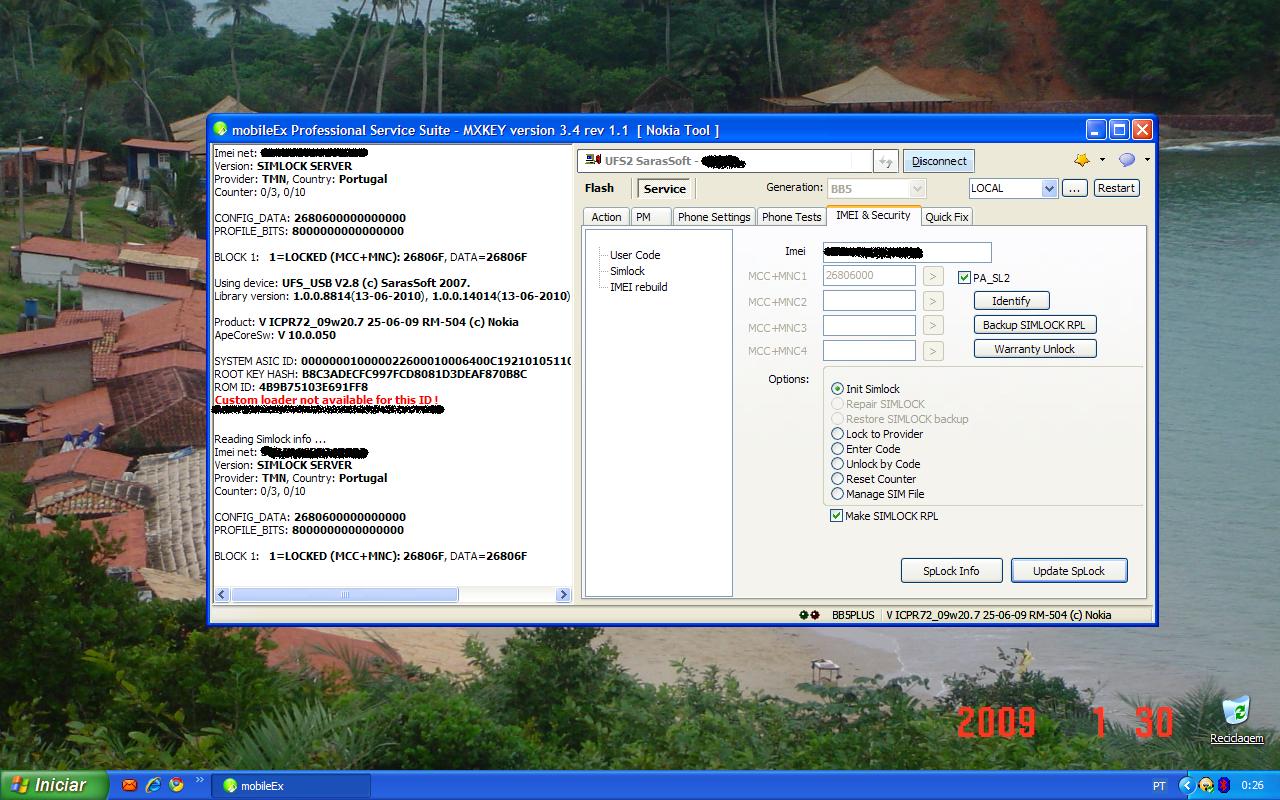Click the Imei input field
Image resolution: width=1280 pixels, height=800 pixels.
pyautogui.click(x=907, y=252)
